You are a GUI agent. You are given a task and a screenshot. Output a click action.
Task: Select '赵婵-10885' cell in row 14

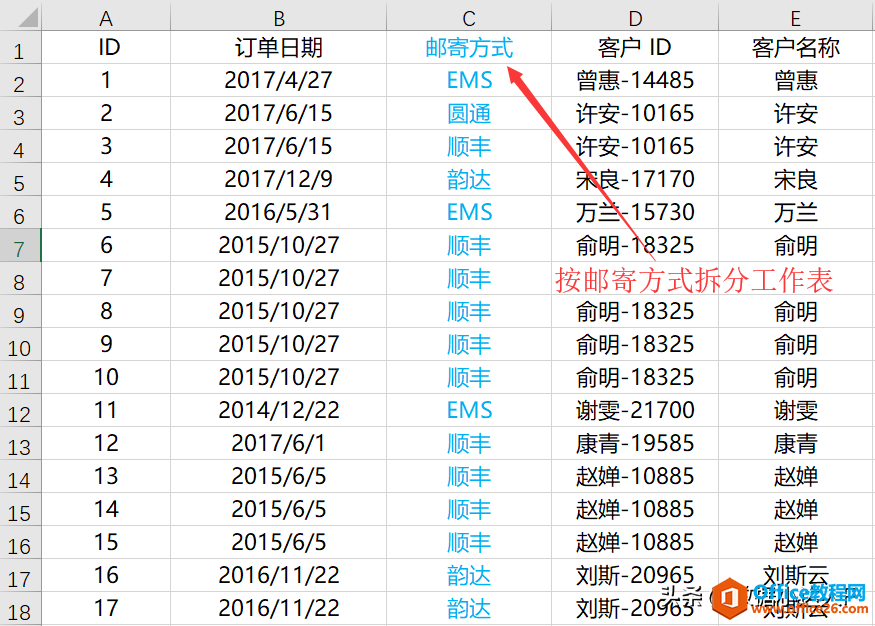click(x=635, y=476)
